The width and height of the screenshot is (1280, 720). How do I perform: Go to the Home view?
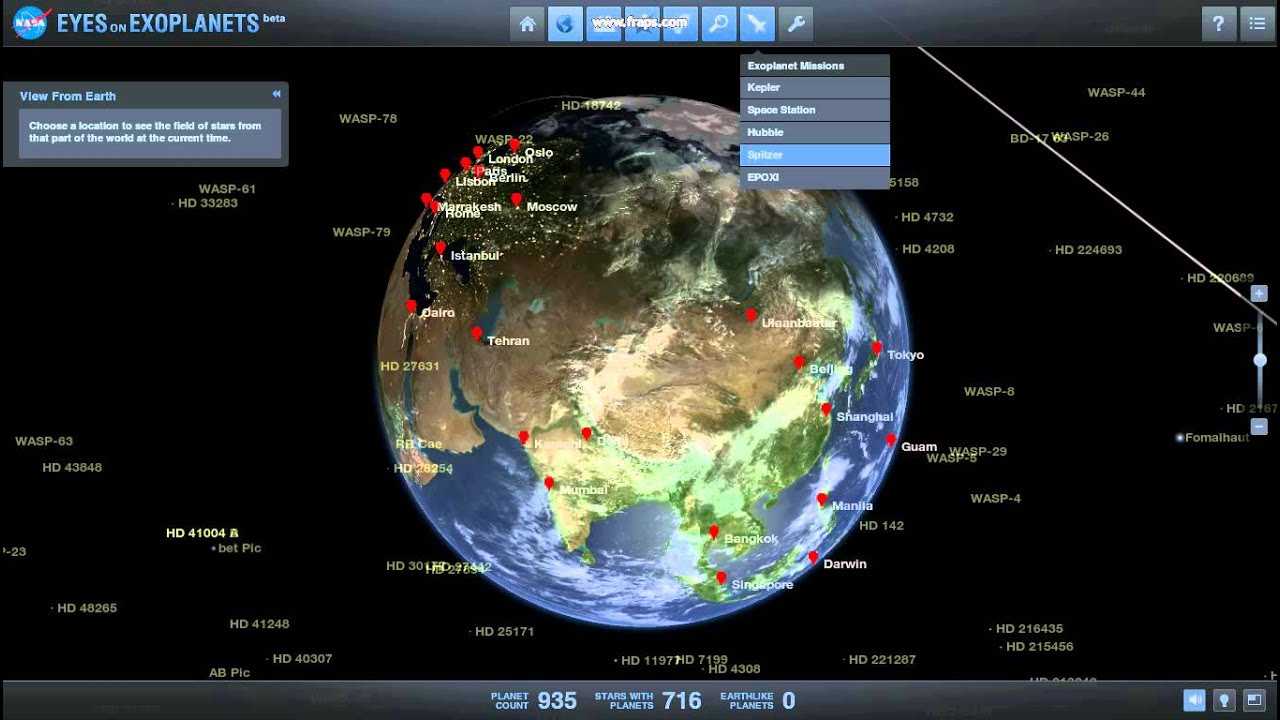pyautogui.click(x=527, y=24)
